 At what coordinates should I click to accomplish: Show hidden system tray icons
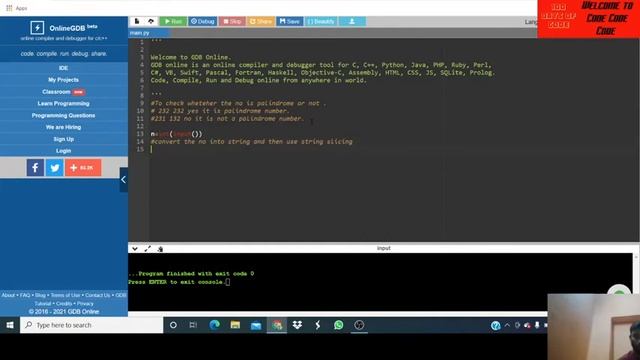click(x=507, y=325)
